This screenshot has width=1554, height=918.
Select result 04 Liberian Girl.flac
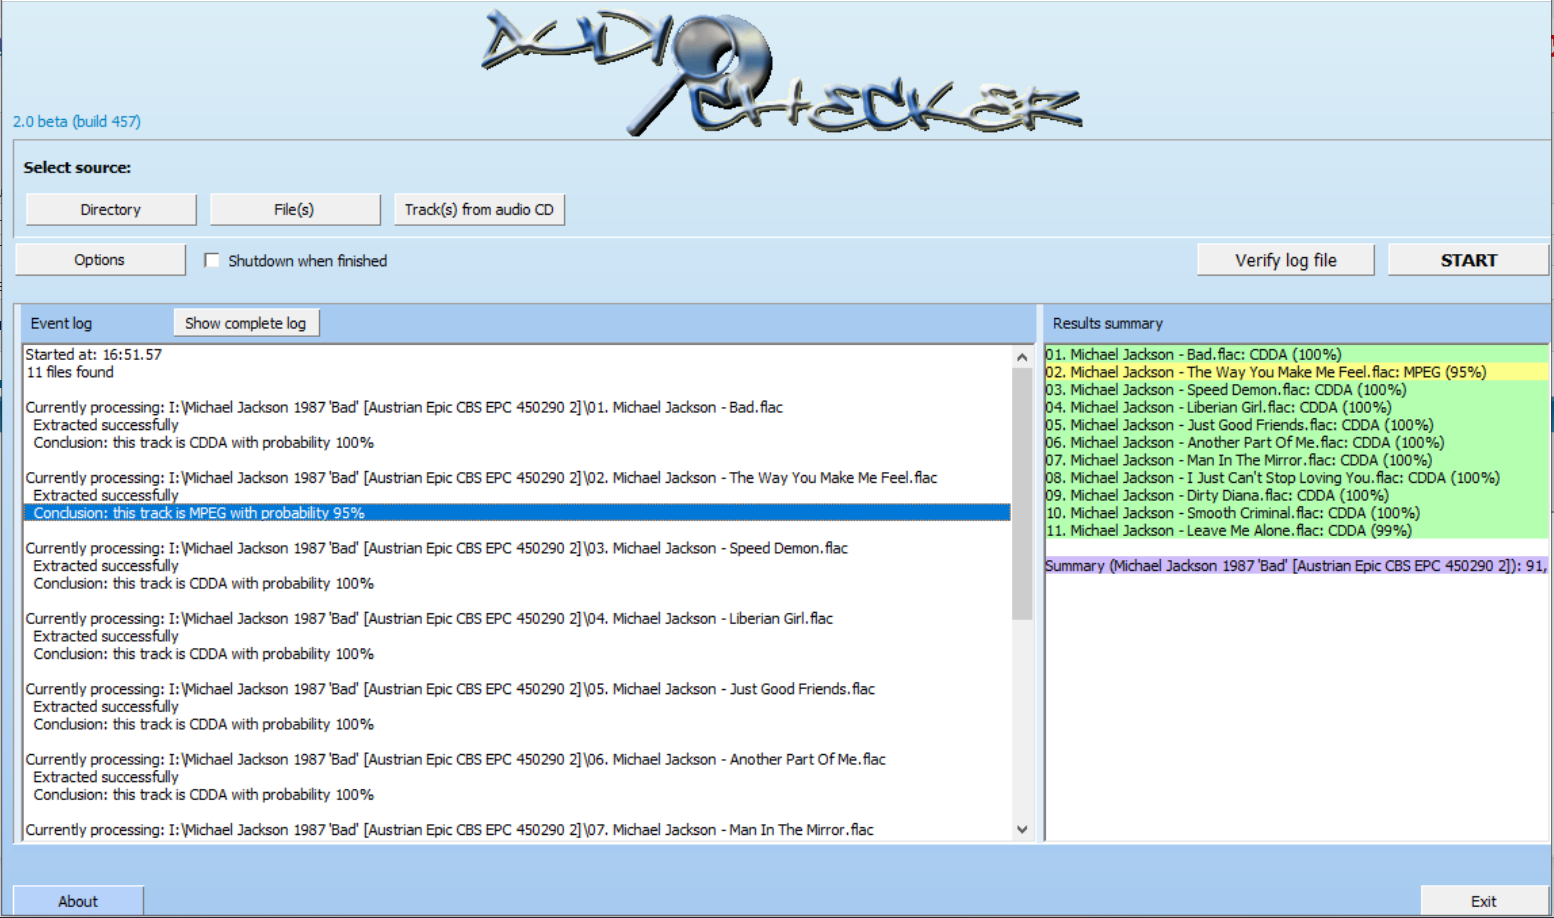coord(1297,407)
